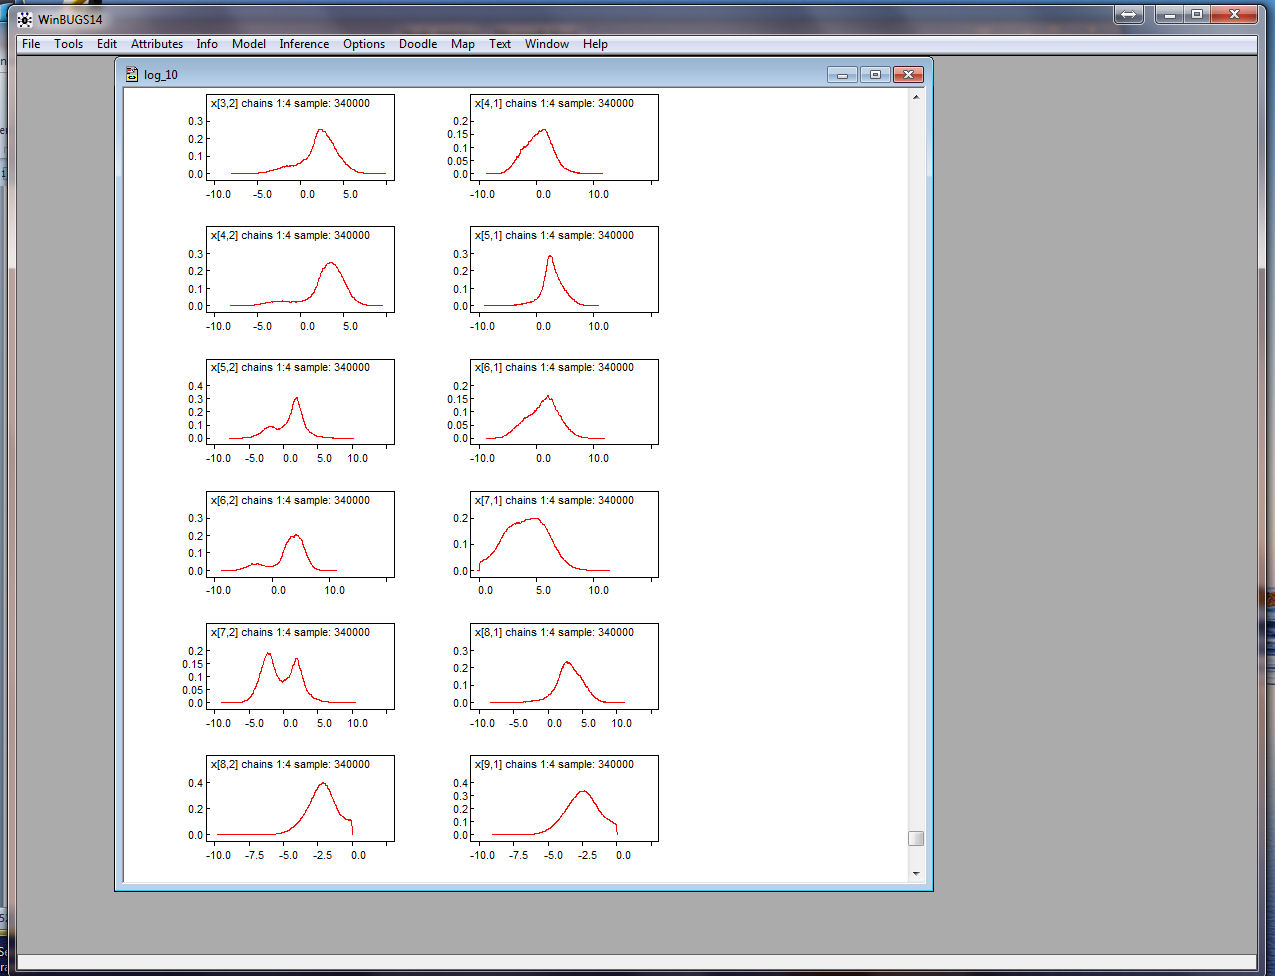Image resolution: width=1275 pixels, height=976 pixels.
Task: Minimize the log_10 child window
Action: tap(842, 75)
